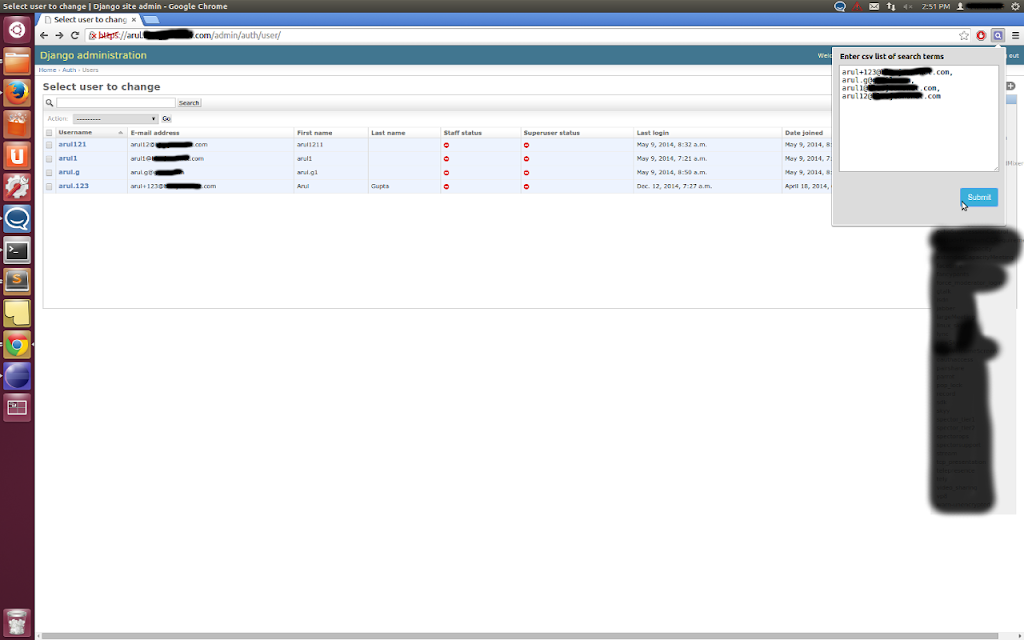Open the system gear menu in top panel
The height and width of the screenshot is (640, 1024).
tap(1016, 7)
